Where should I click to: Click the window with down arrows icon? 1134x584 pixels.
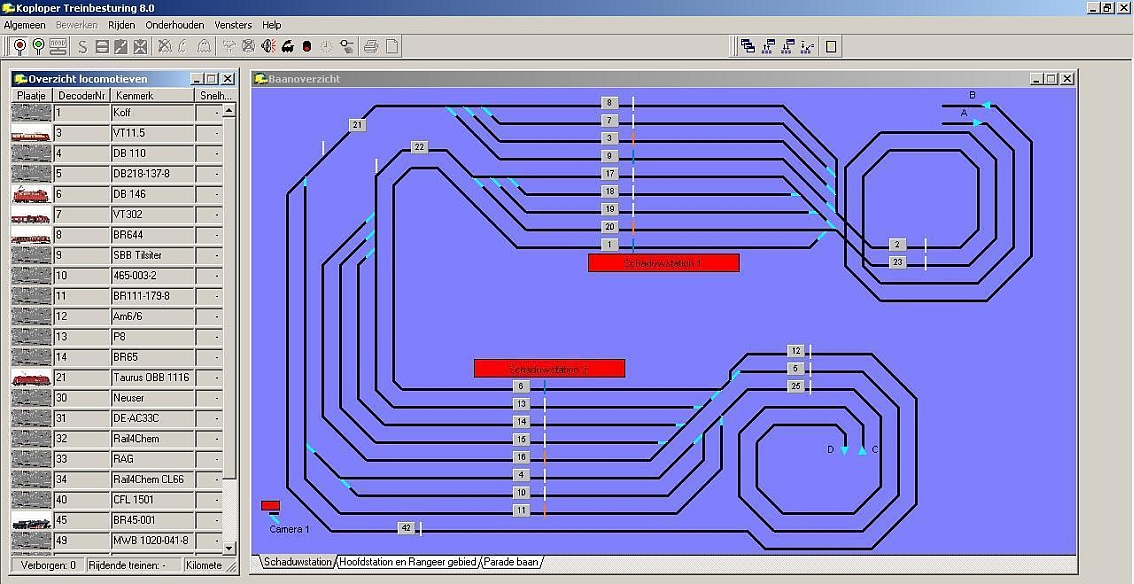pos(788,47)
